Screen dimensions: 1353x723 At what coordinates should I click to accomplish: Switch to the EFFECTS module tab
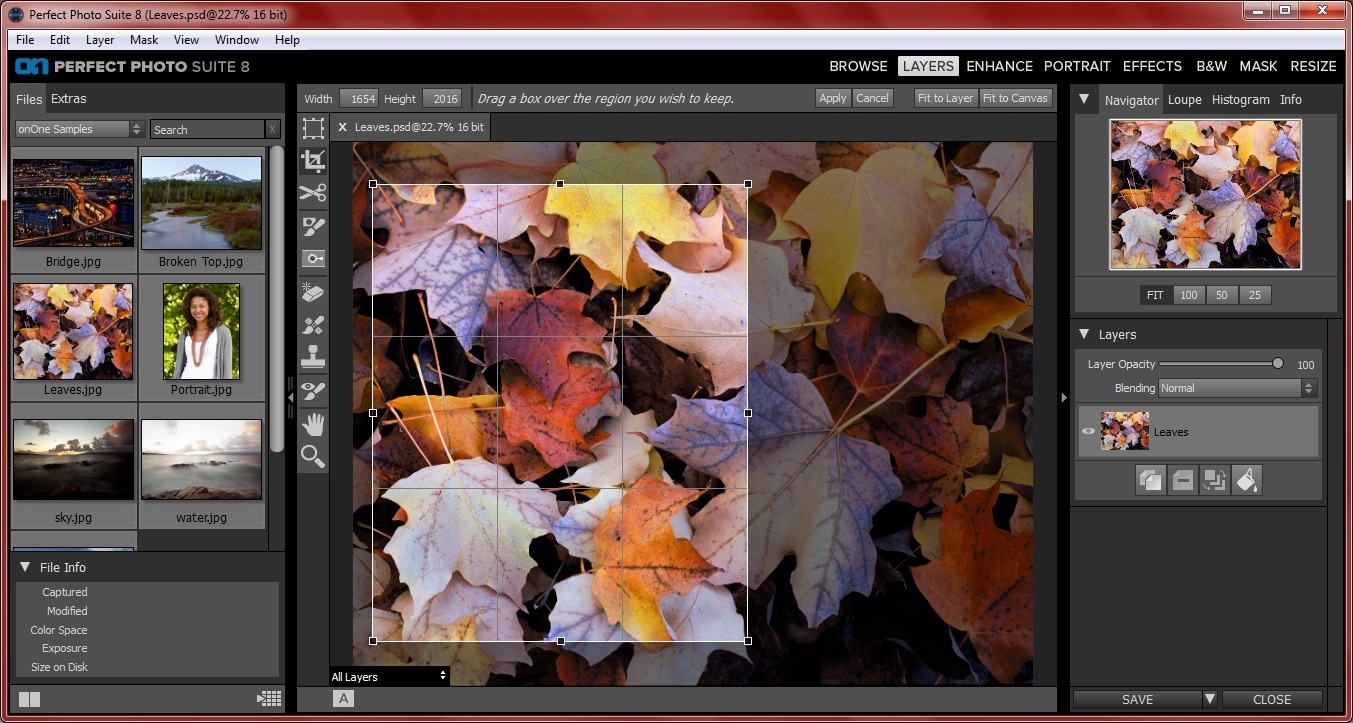pyautogui.click(x=1152, y=66)
